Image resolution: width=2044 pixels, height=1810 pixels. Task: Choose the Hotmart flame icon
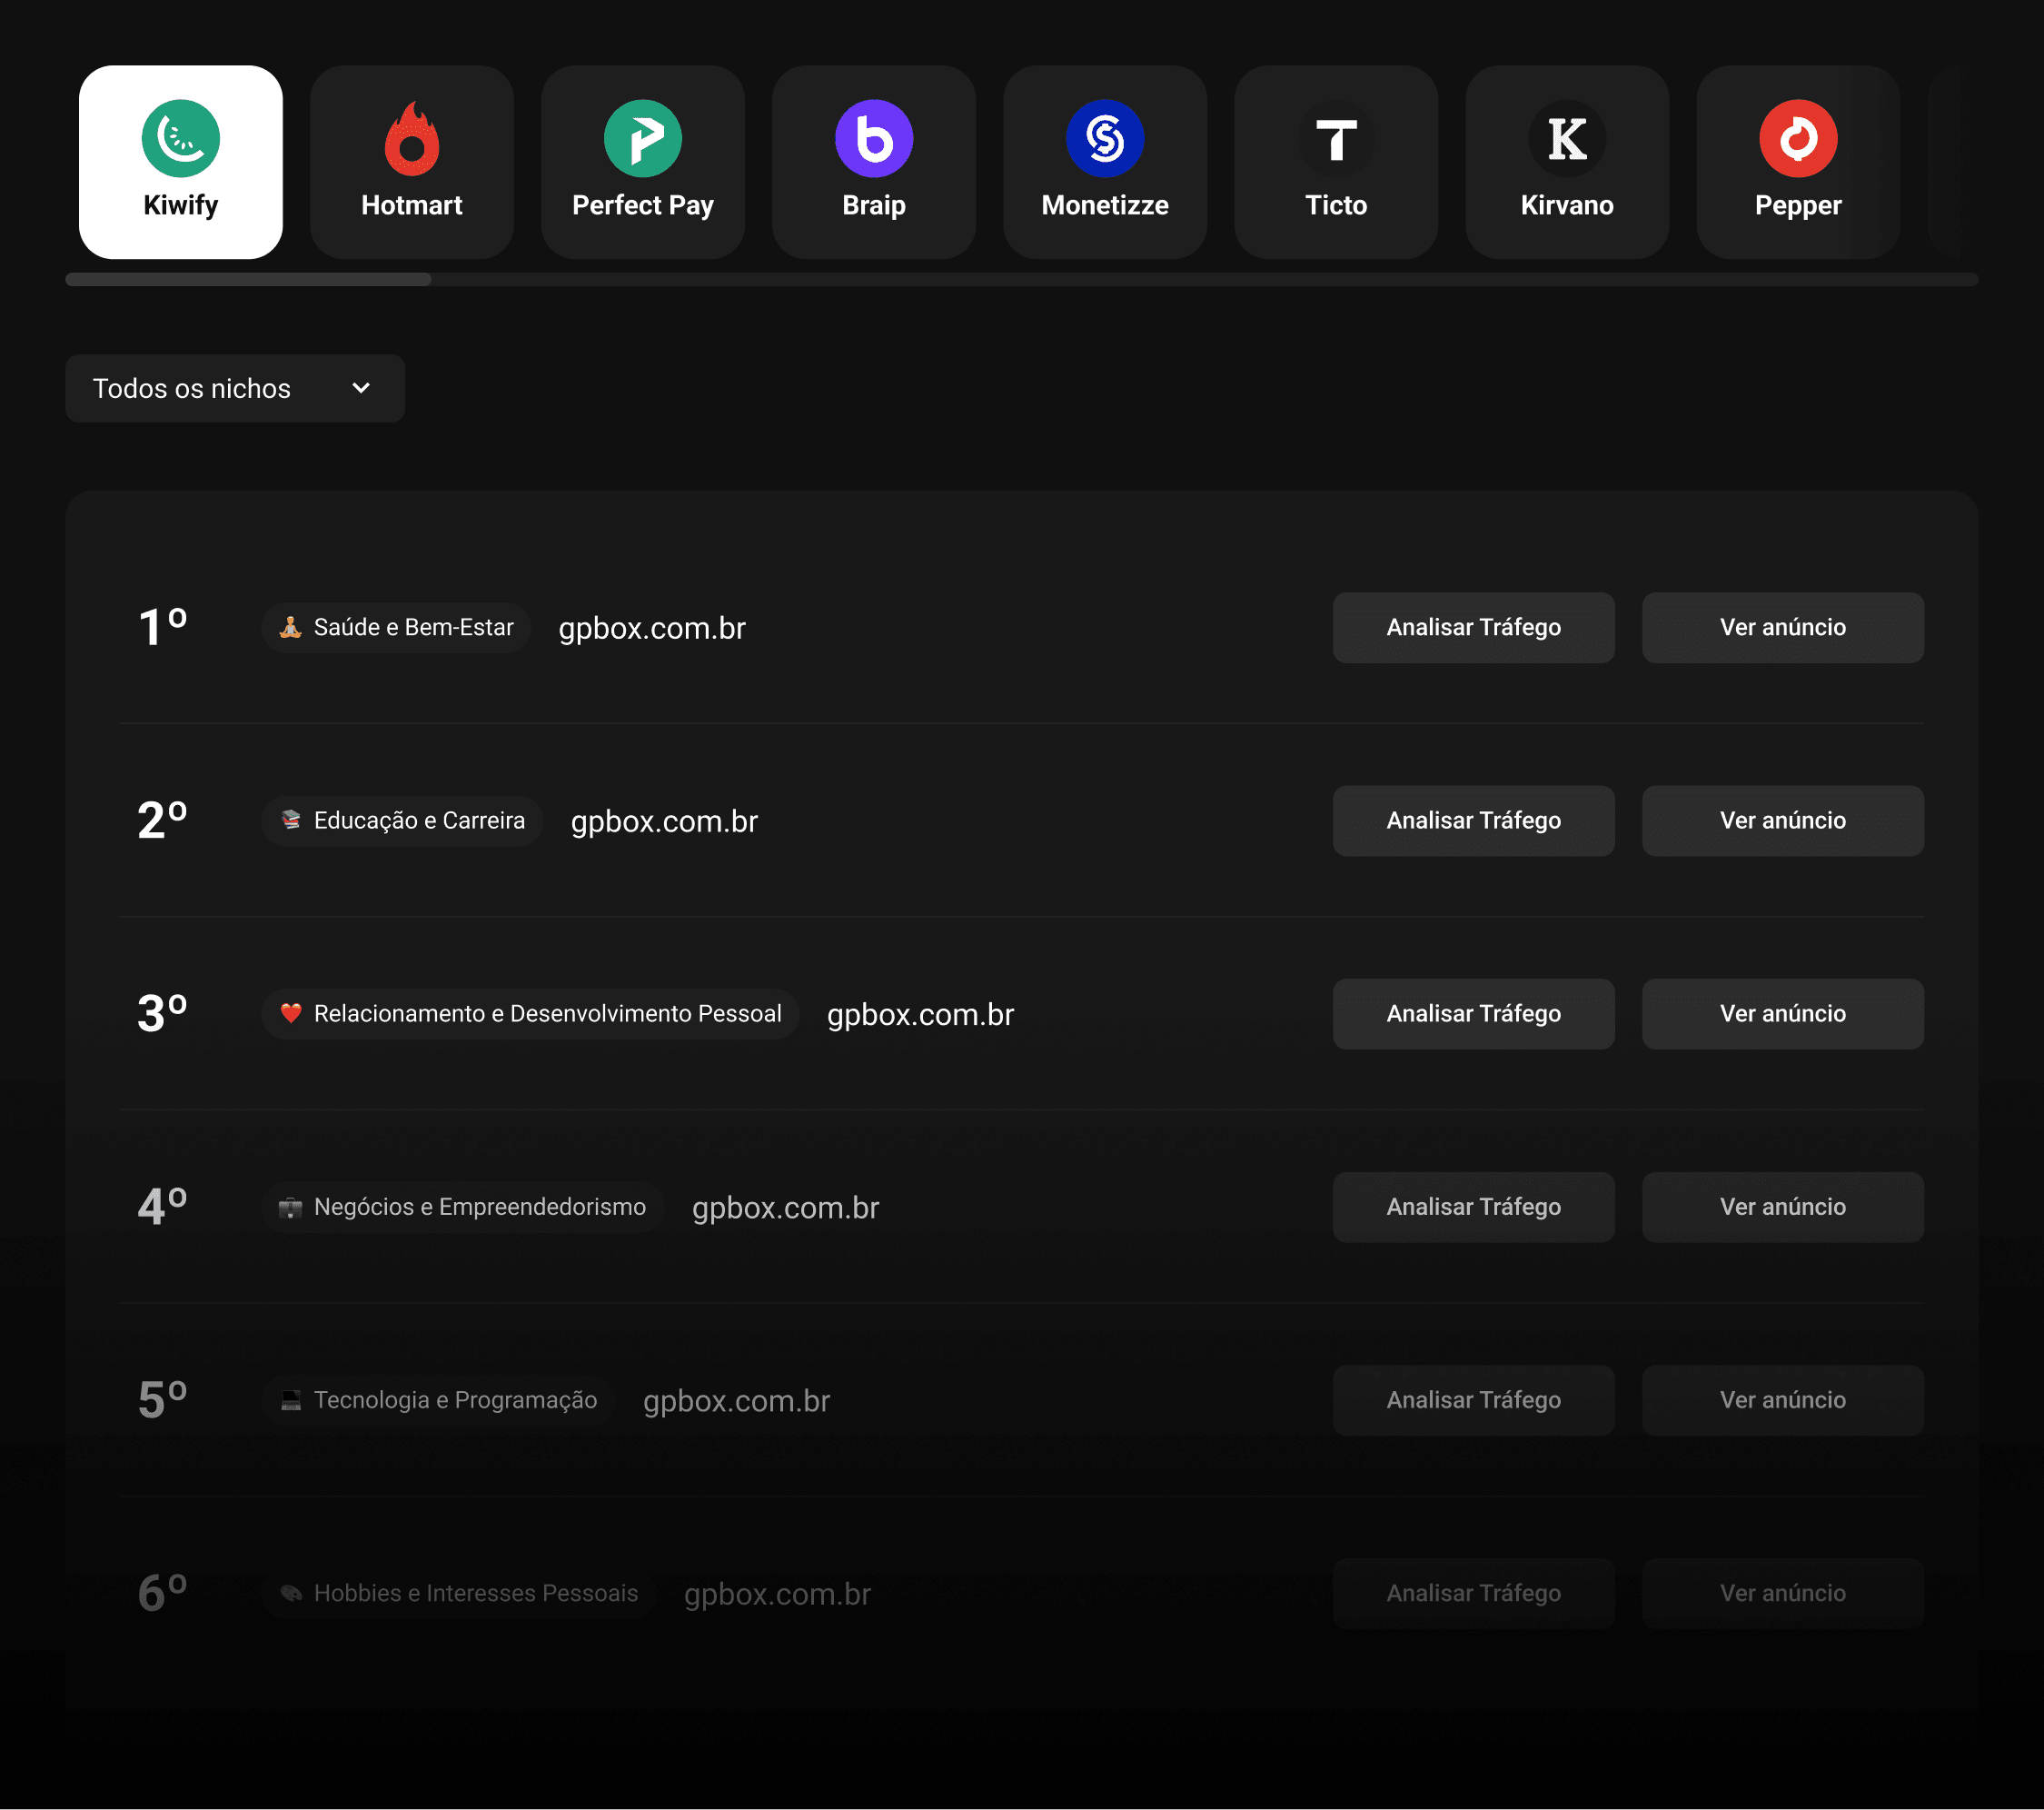(411, 139)
